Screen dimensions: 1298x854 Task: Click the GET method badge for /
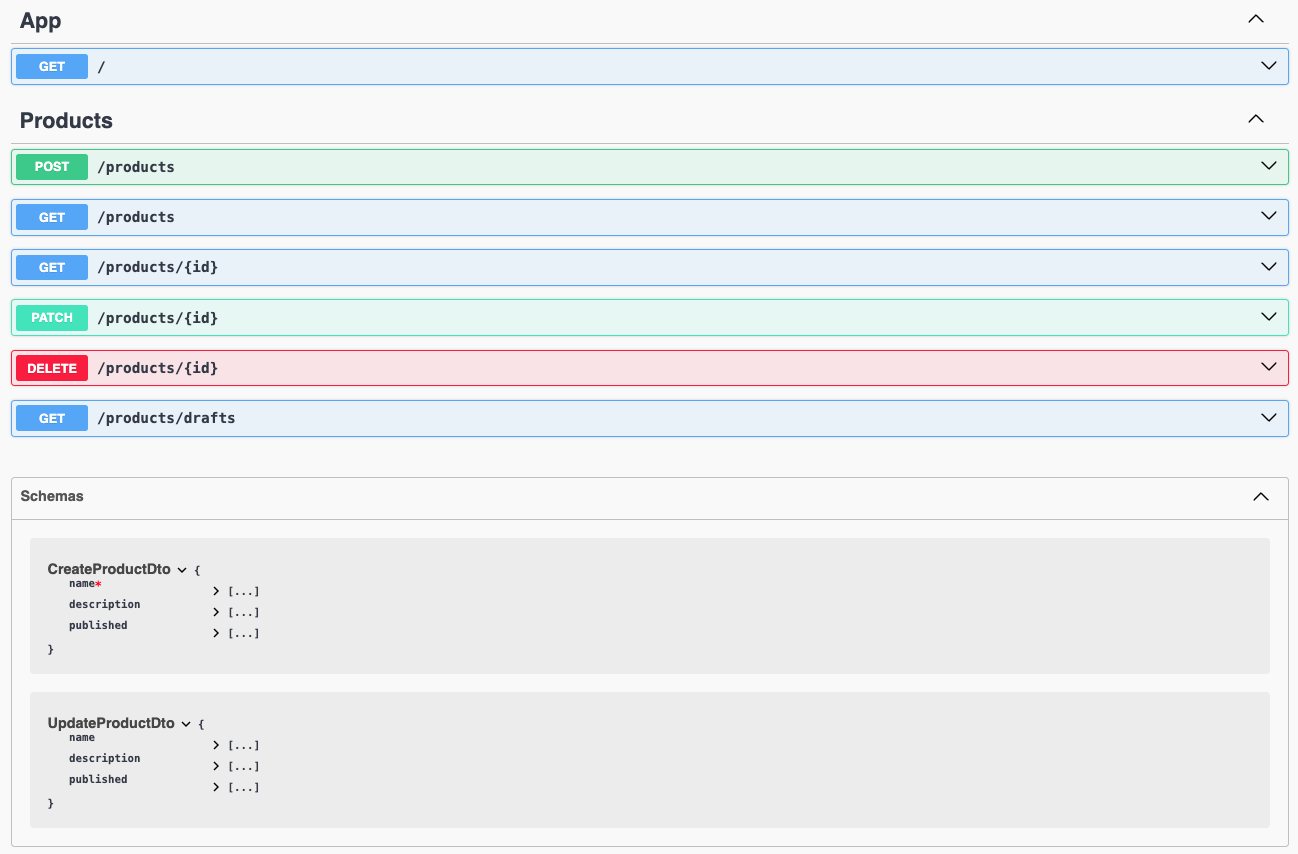(x=52, y=67)
